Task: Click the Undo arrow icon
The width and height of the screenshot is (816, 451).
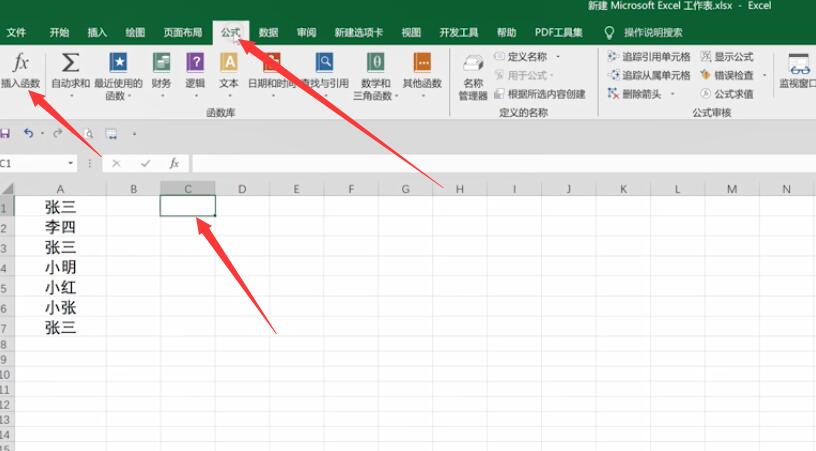Action: click(28, 134)
